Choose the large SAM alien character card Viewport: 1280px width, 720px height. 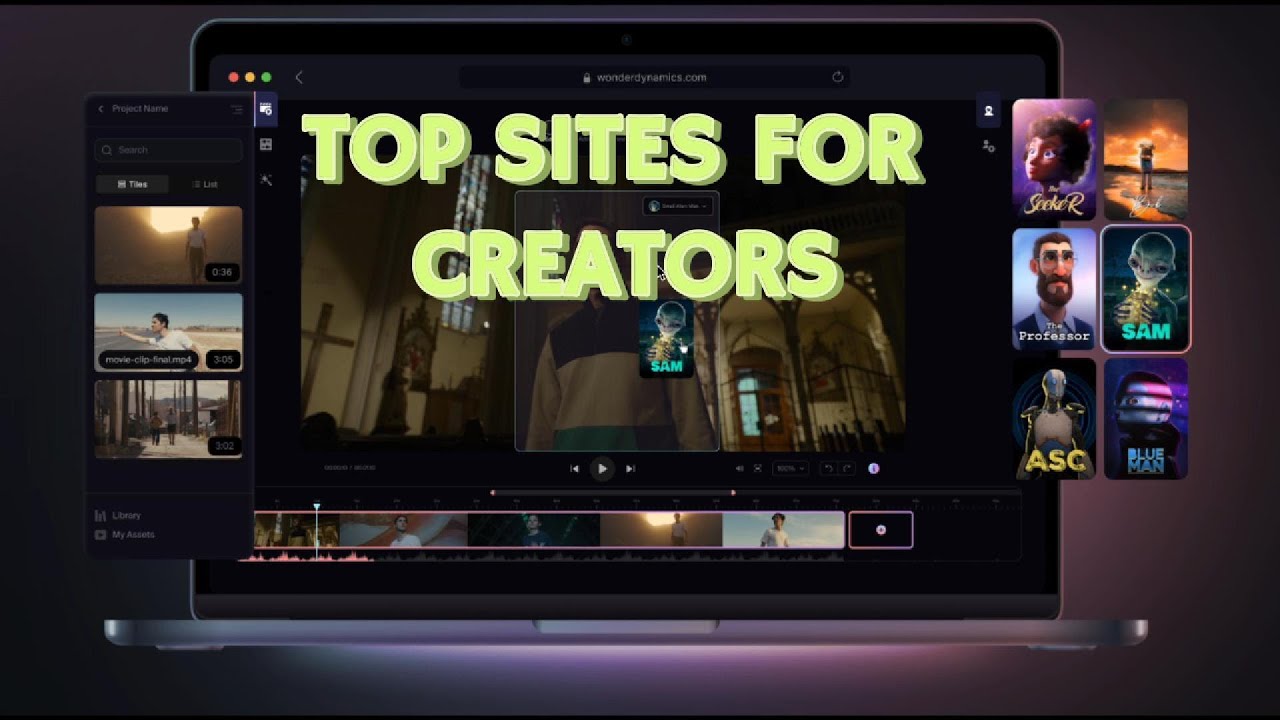pyautogui.click(x=1146, y=288)
